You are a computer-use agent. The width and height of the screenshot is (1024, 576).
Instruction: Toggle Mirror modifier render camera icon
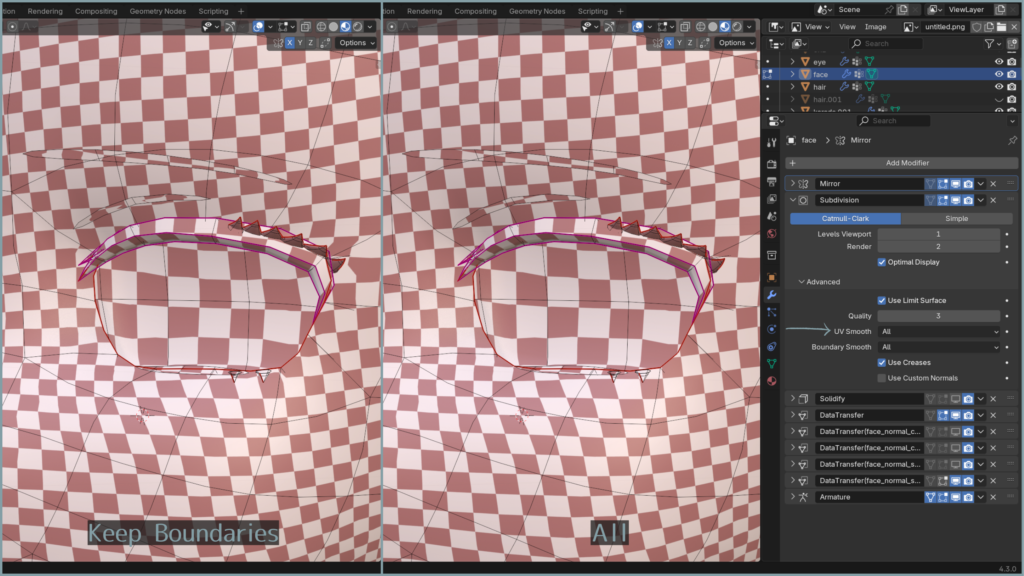pyautogui.click(x=968, y=184)
